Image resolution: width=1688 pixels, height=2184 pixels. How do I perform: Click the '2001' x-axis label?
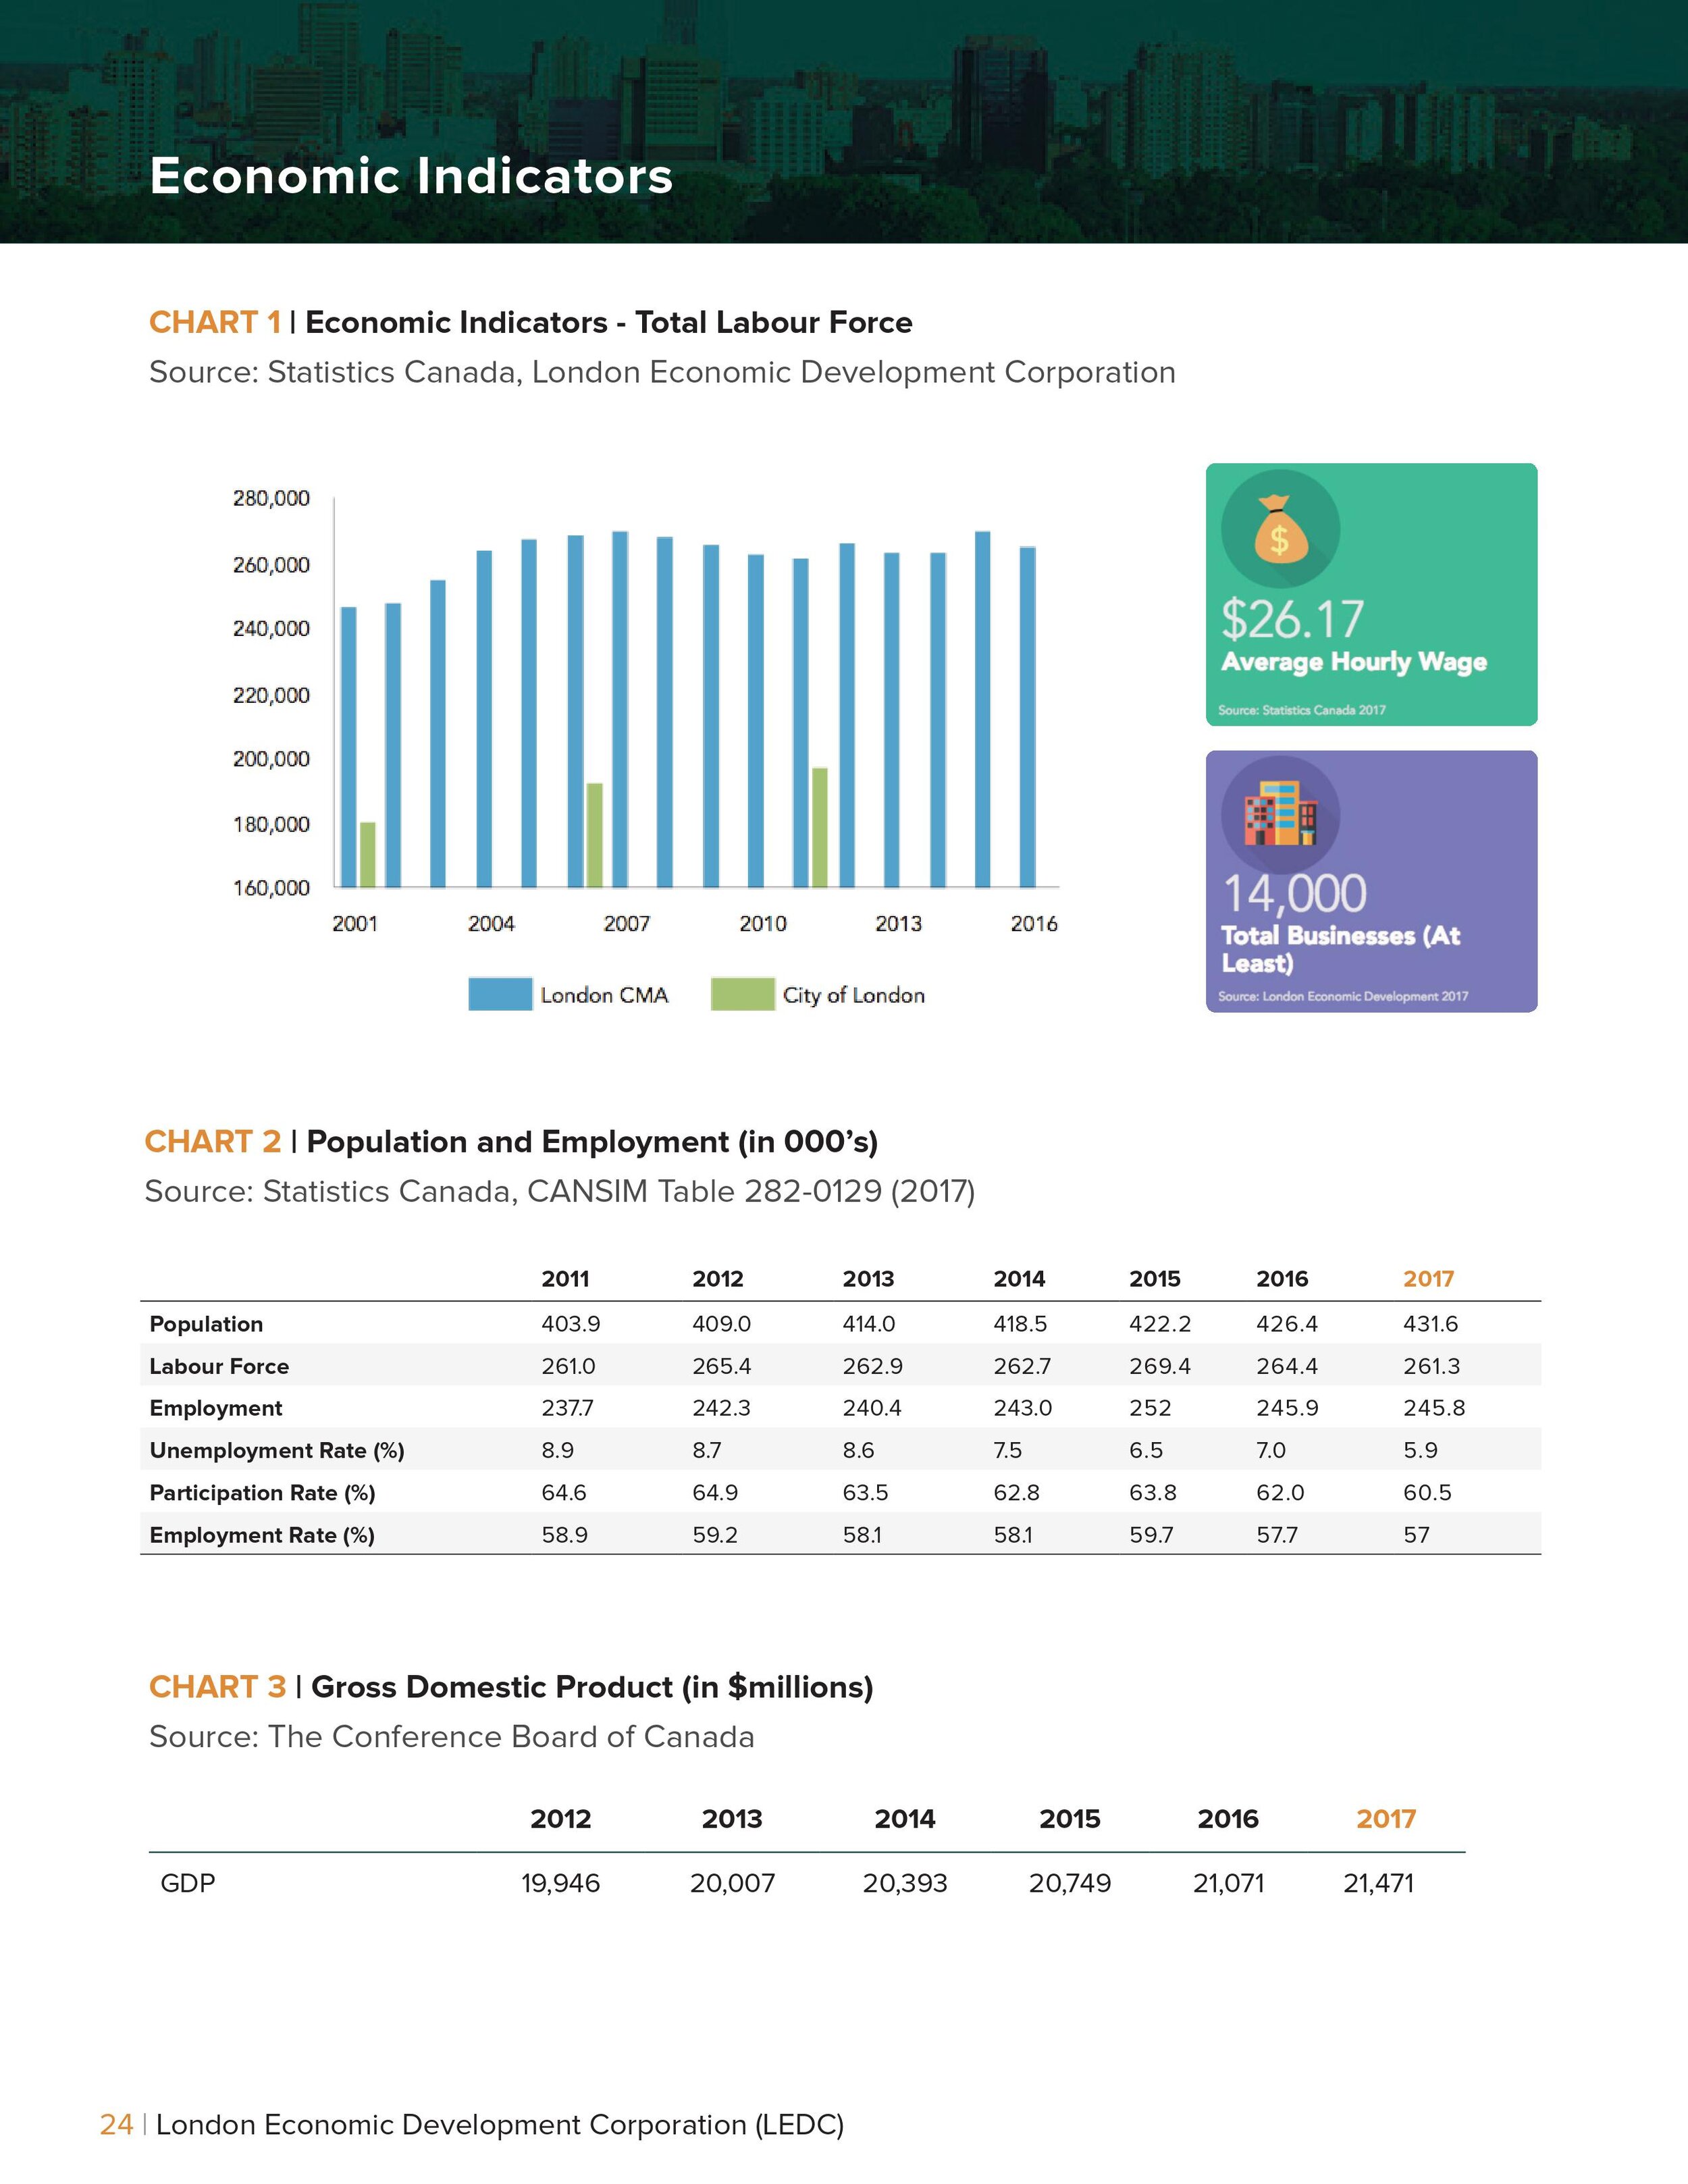pyautogui.click(x=355, y=924)
